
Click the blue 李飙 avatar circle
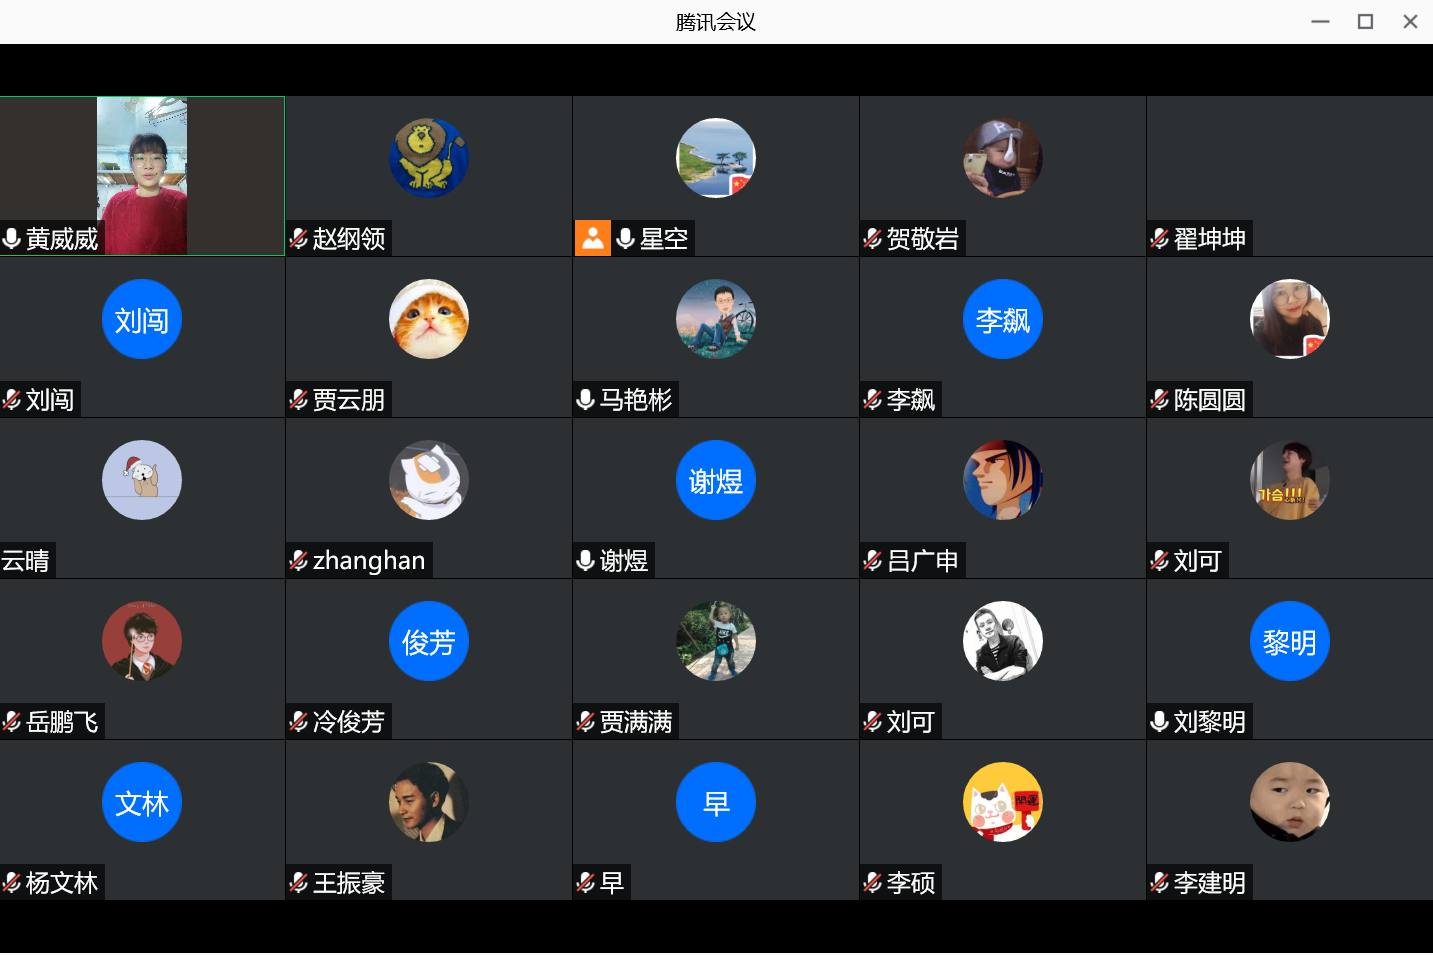tap(1003, 319)
